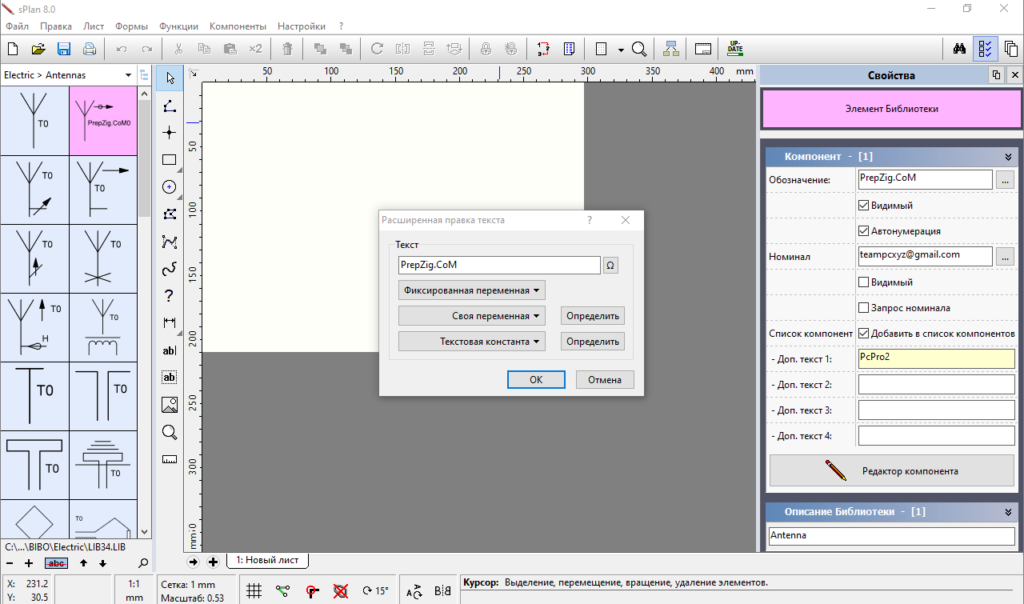1024x604 pixels.
Task: Click the pointer selection tool
Action: pos(169,78)
